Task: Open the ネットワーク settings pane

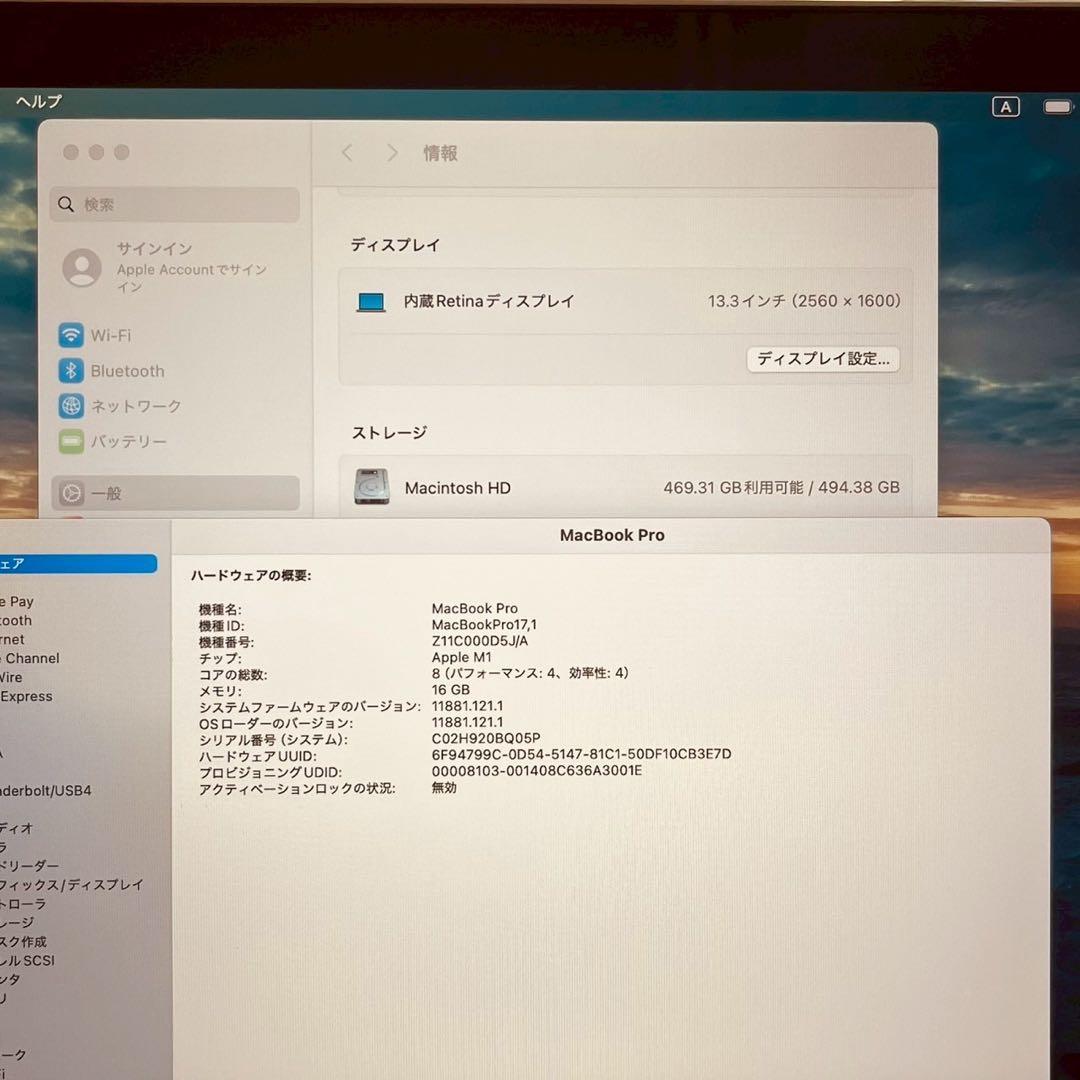Action: [x=135, y=406]
